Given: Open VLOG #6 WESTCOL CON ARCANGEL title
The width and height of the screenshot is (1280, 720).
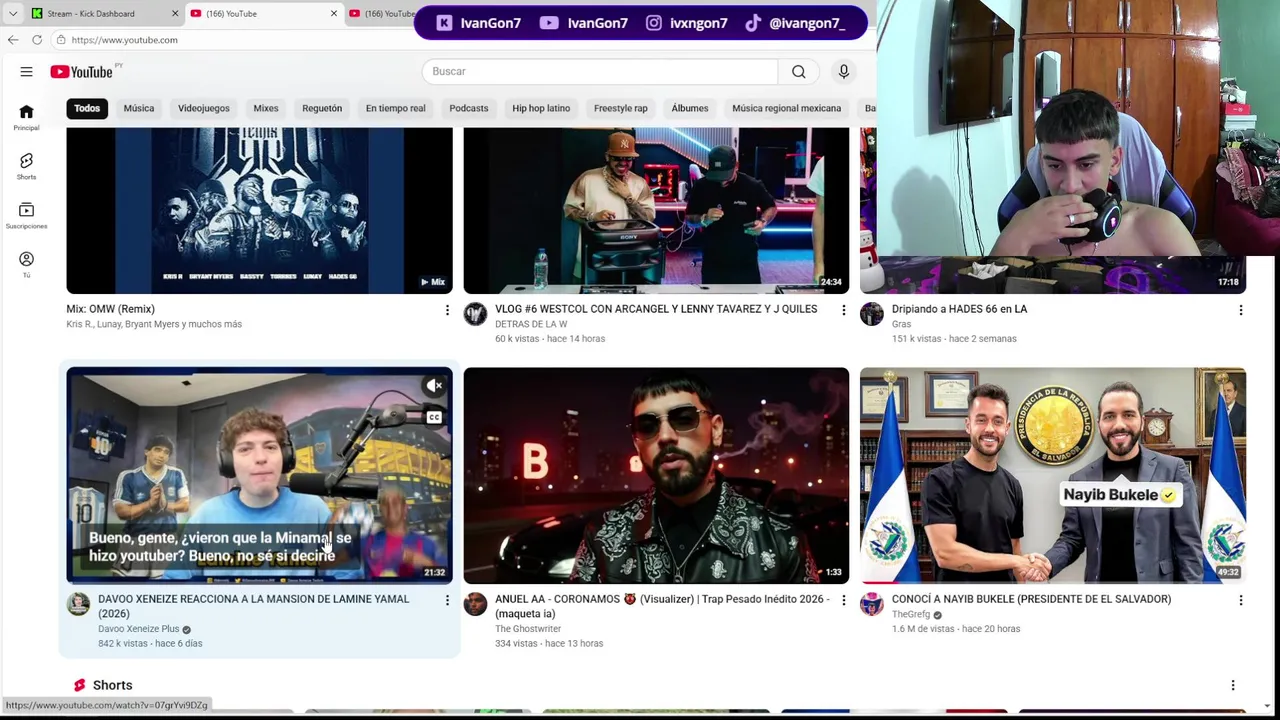Looking at the screenshot, I should pos(656,309).
